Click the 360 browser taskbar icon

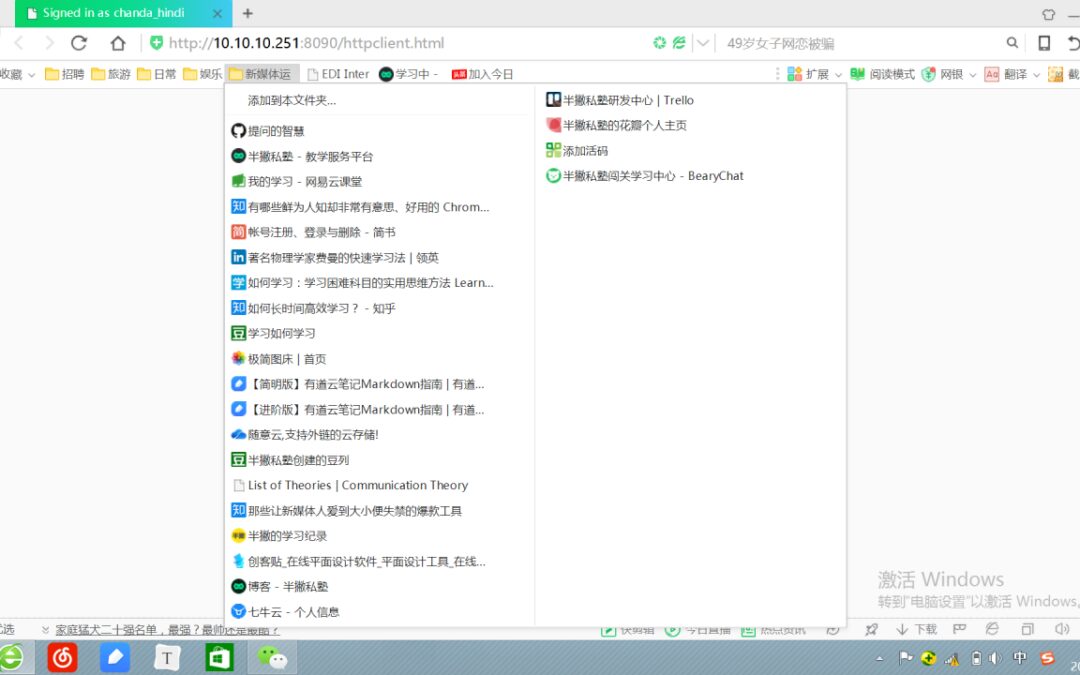click(x=11, y=658)
